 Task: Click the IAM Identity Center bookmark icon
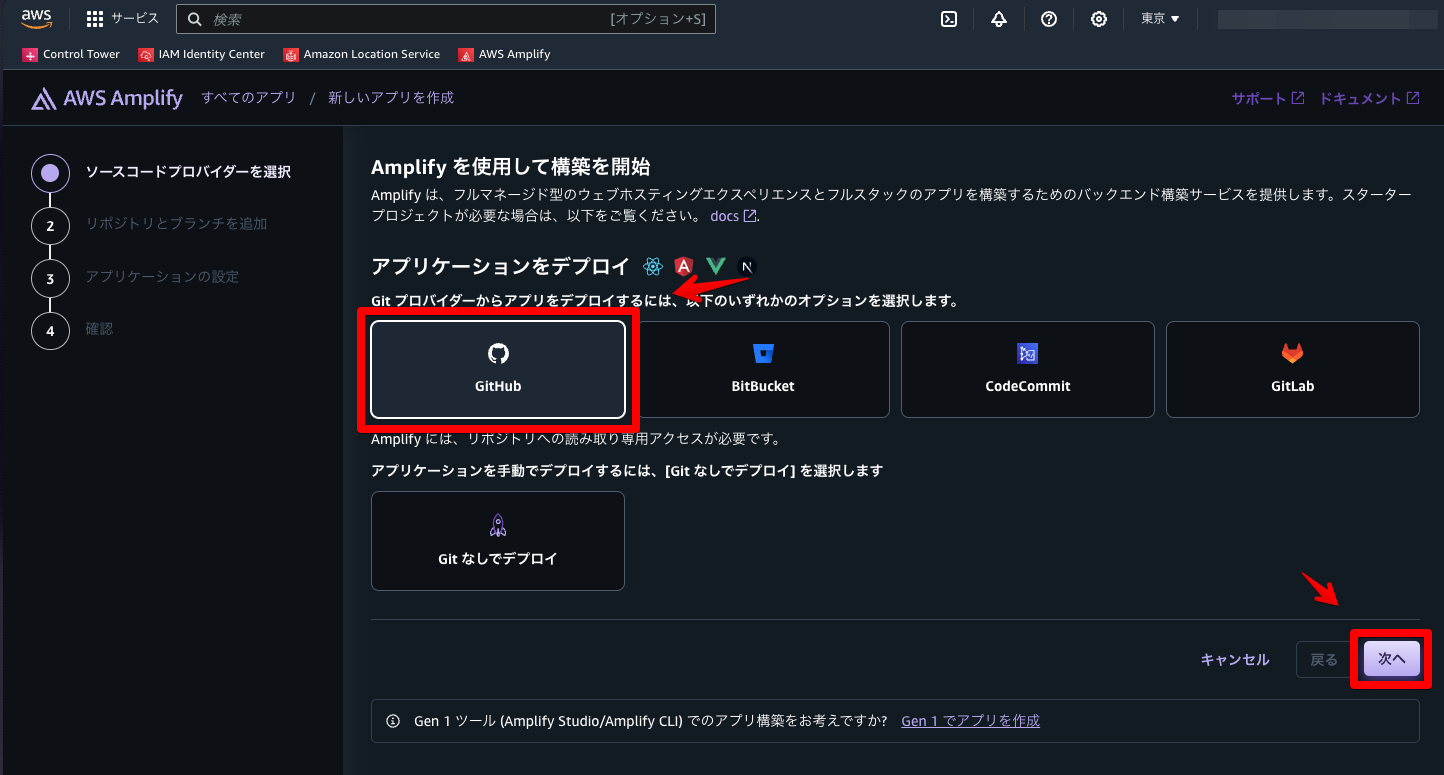pyautogui.click(x=146, y=55)
